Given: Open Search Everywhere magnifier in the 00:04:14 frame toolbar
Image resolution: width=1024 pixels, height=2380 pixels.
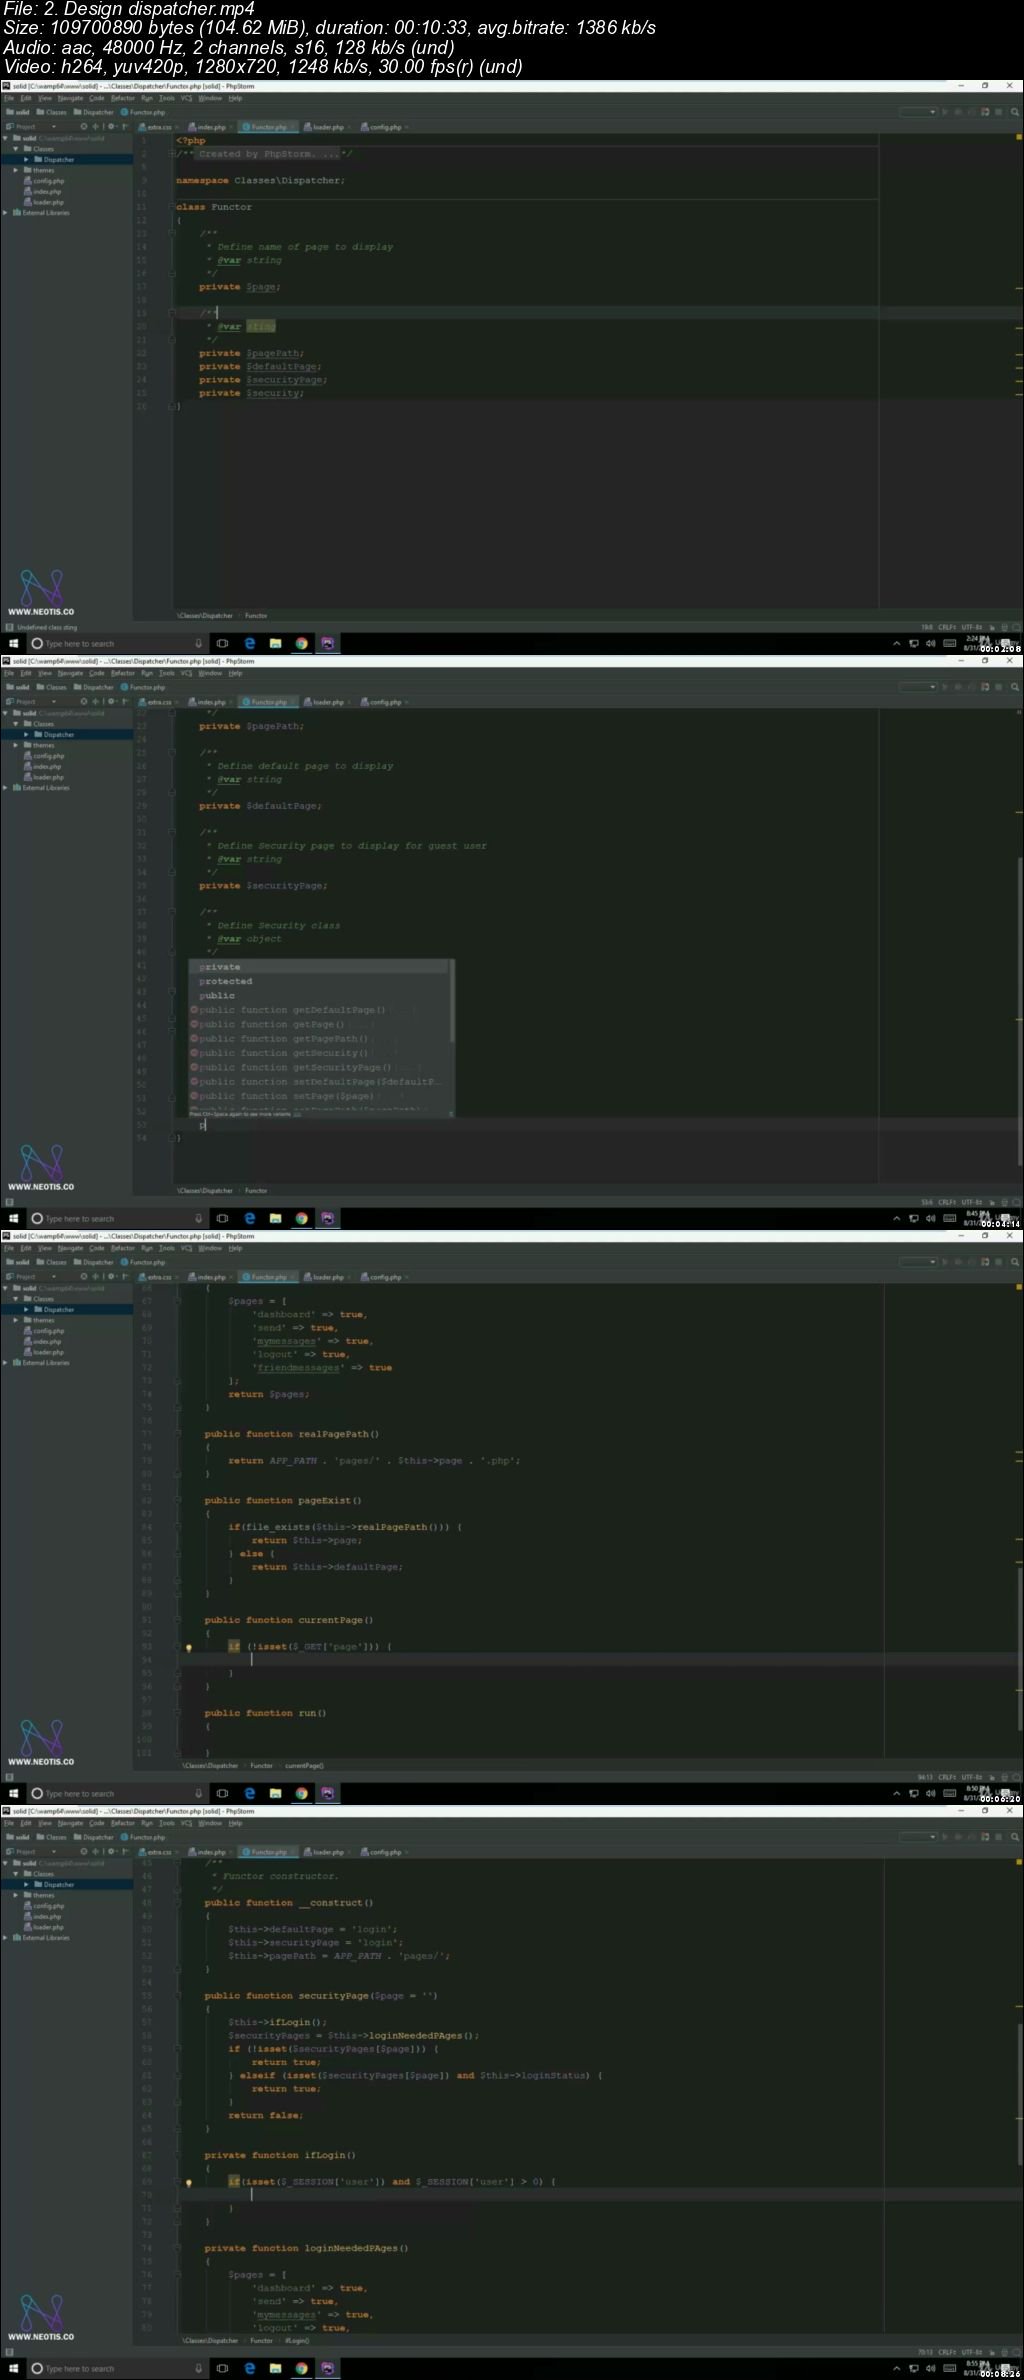Looking at the screenshot, I should [1015, 687].
